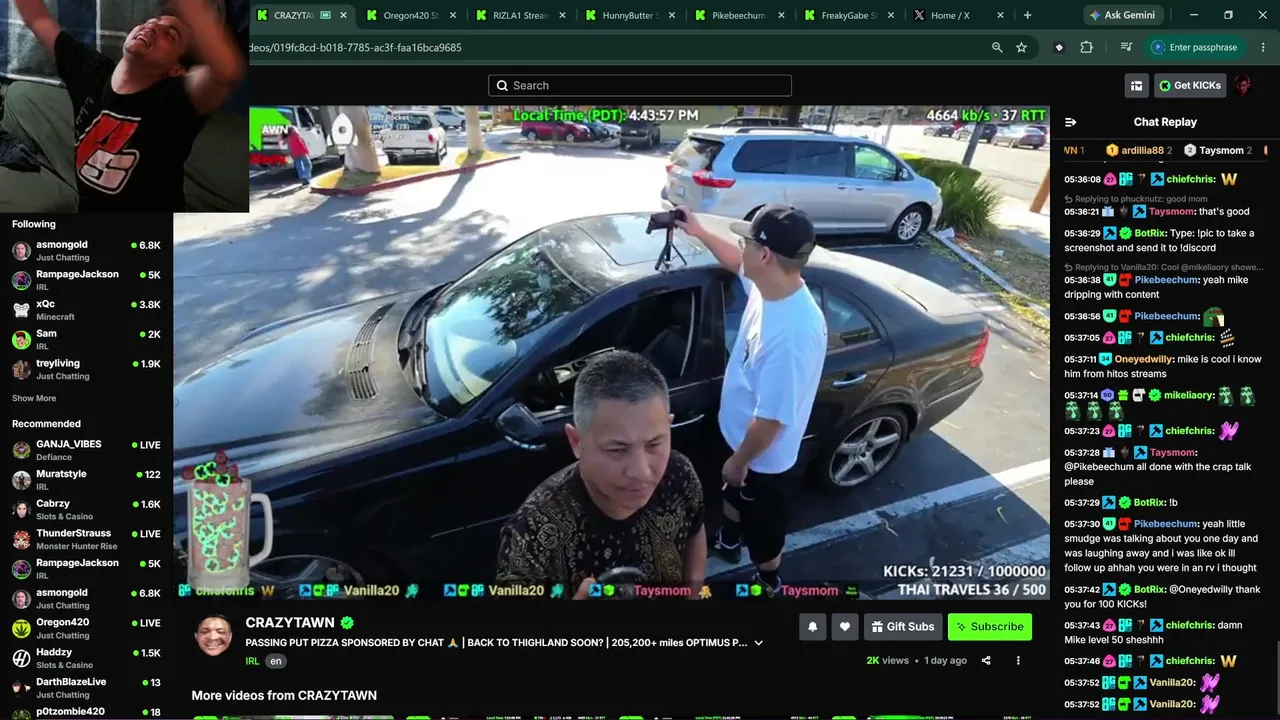Click the Get KICKs button
Viewport: 1280px width, 720px height.
tap(1190, 86)
